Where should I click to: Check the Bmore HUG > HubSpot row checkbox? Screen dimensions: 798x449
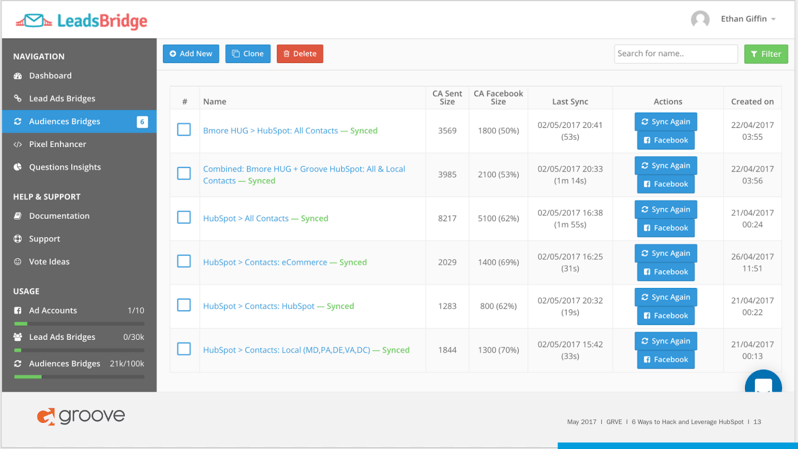point(184,130)
